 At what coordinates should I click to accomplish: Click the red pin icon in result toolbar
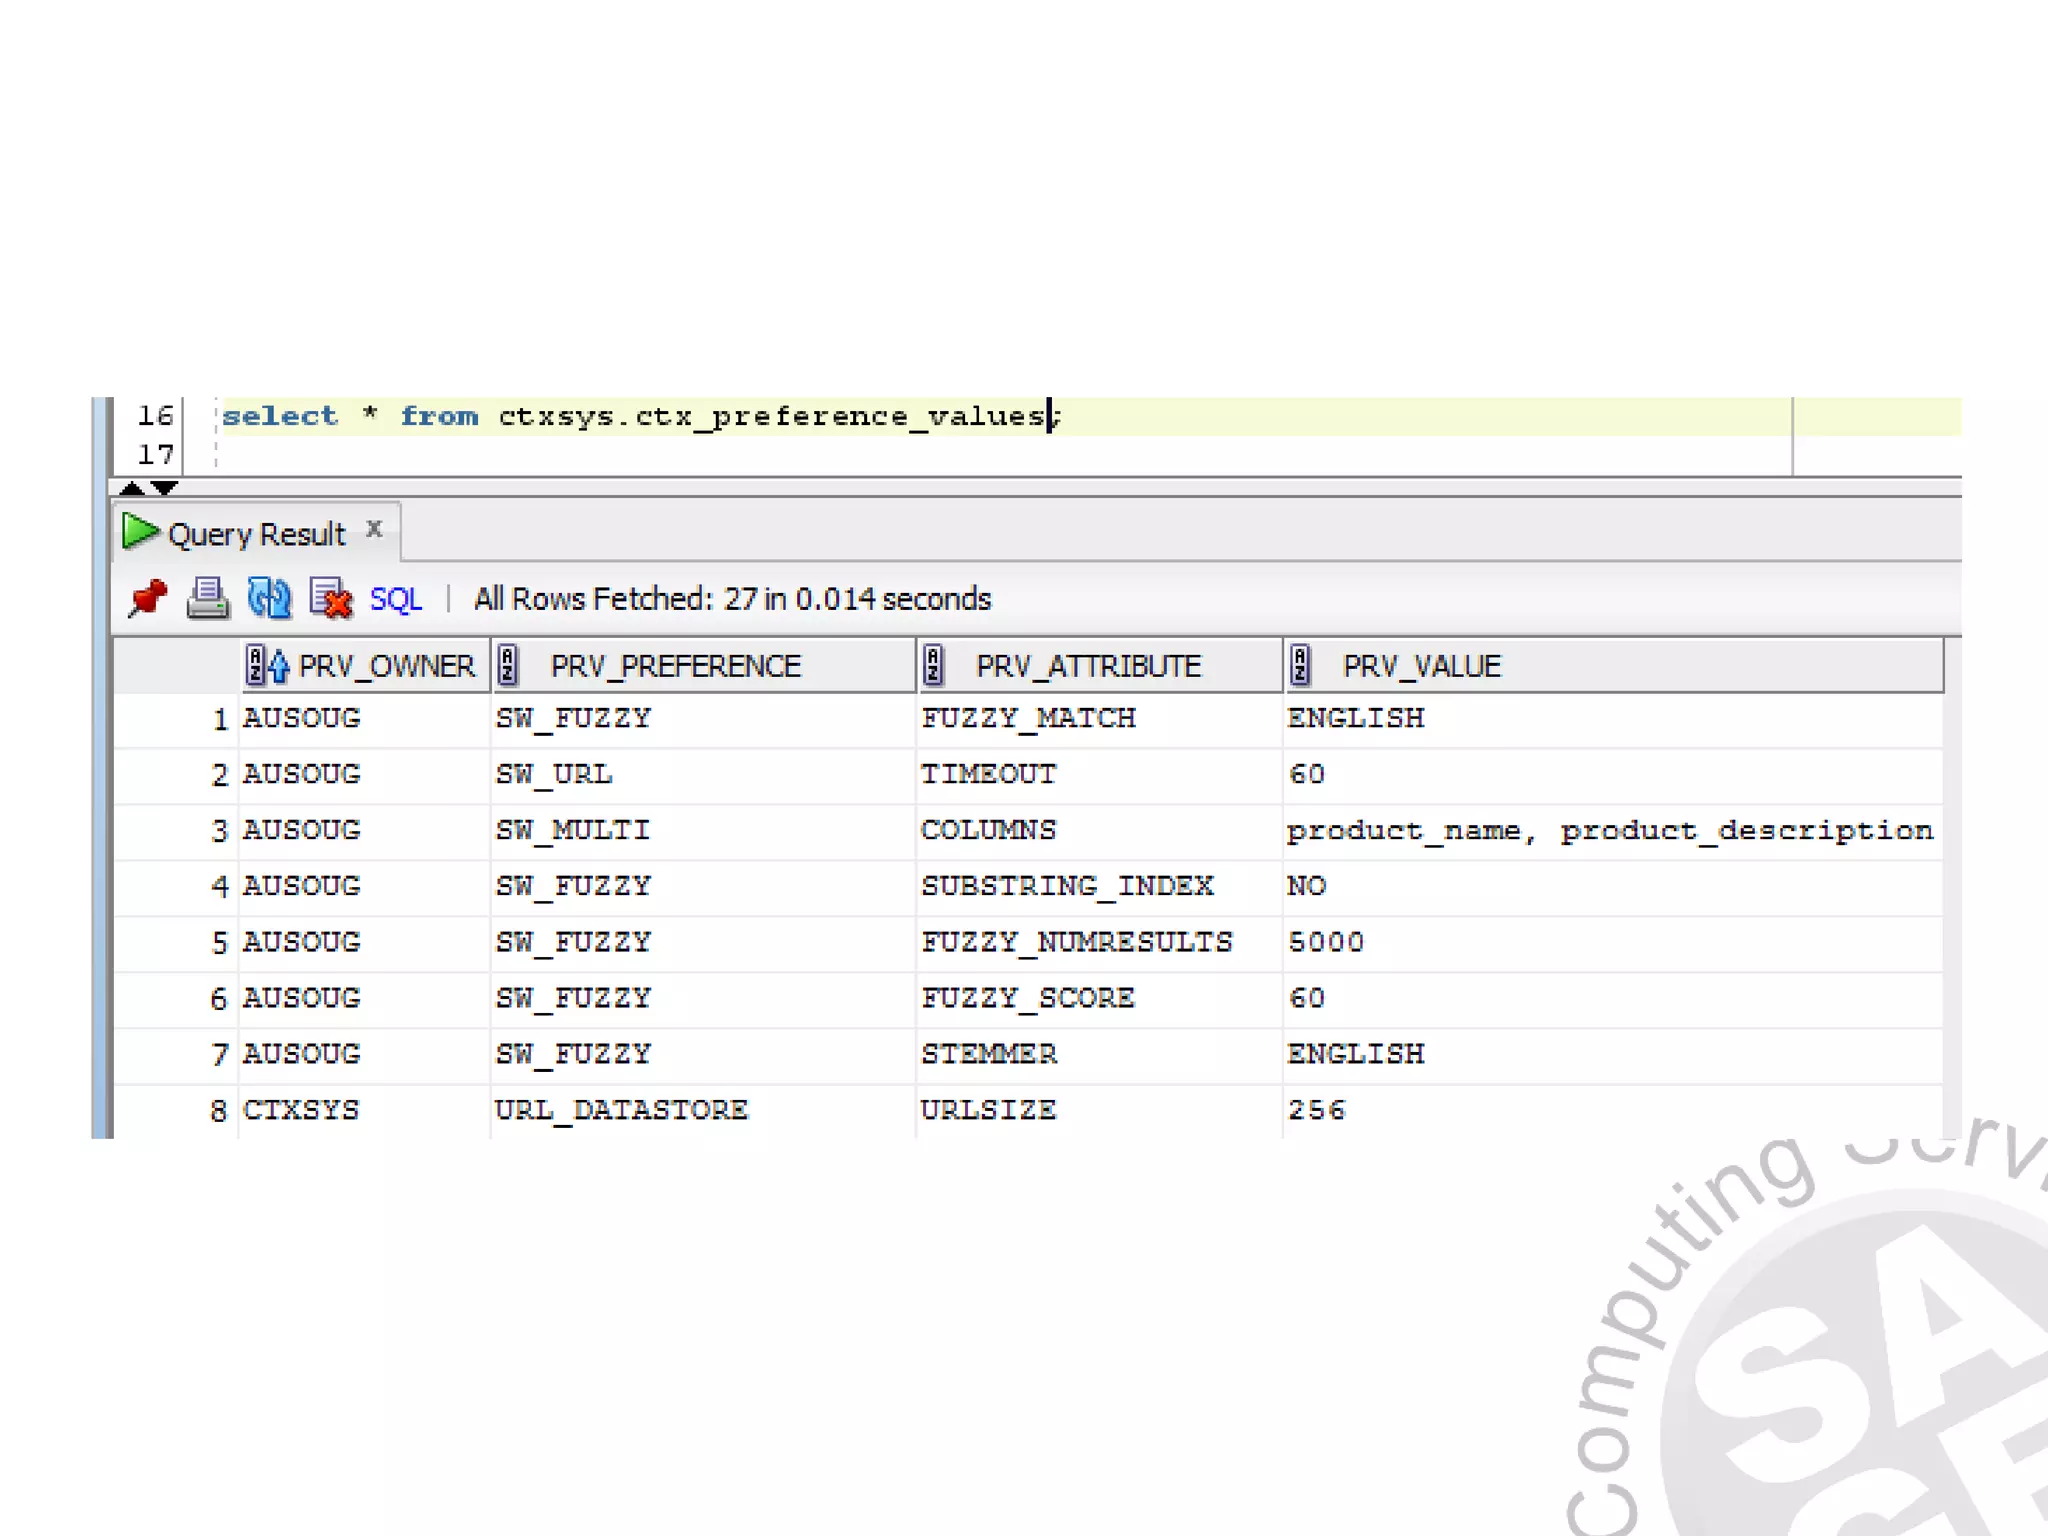pos(148,598)
